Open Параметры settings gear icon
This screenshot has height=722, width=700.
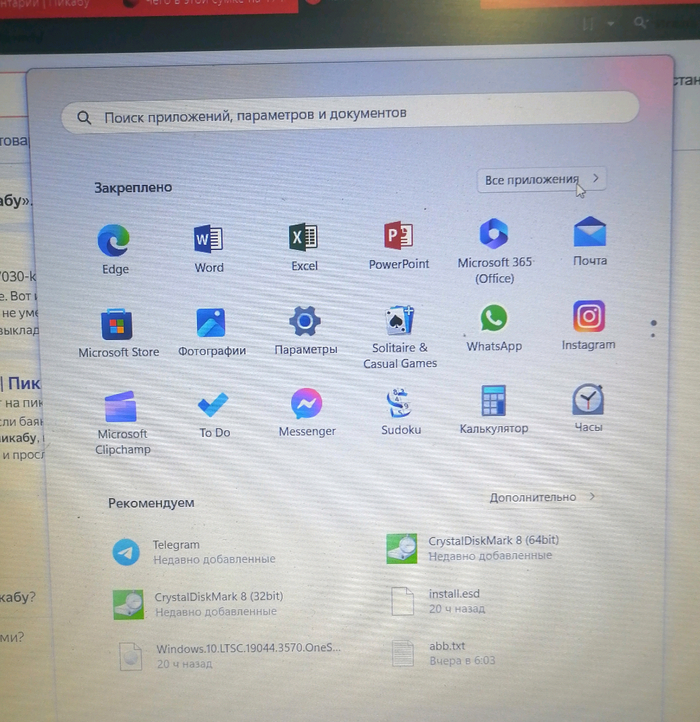(305, 322)
